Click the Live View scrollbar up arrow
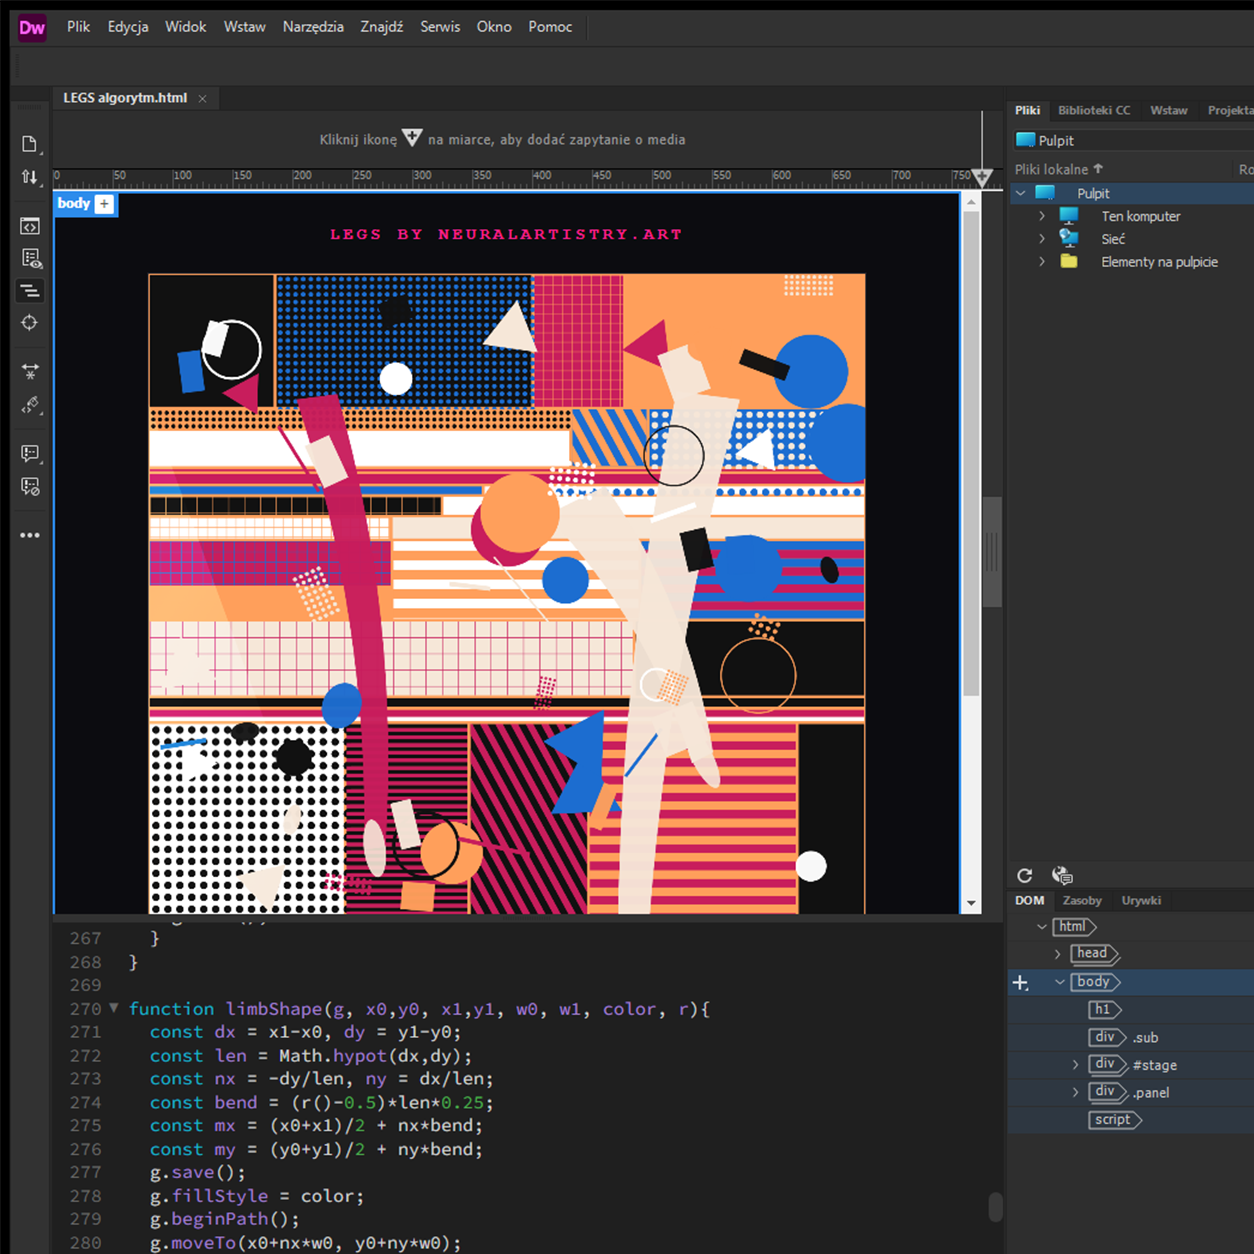The width and height of the screenshot is (1254, 1254). [x=971, y=202]
